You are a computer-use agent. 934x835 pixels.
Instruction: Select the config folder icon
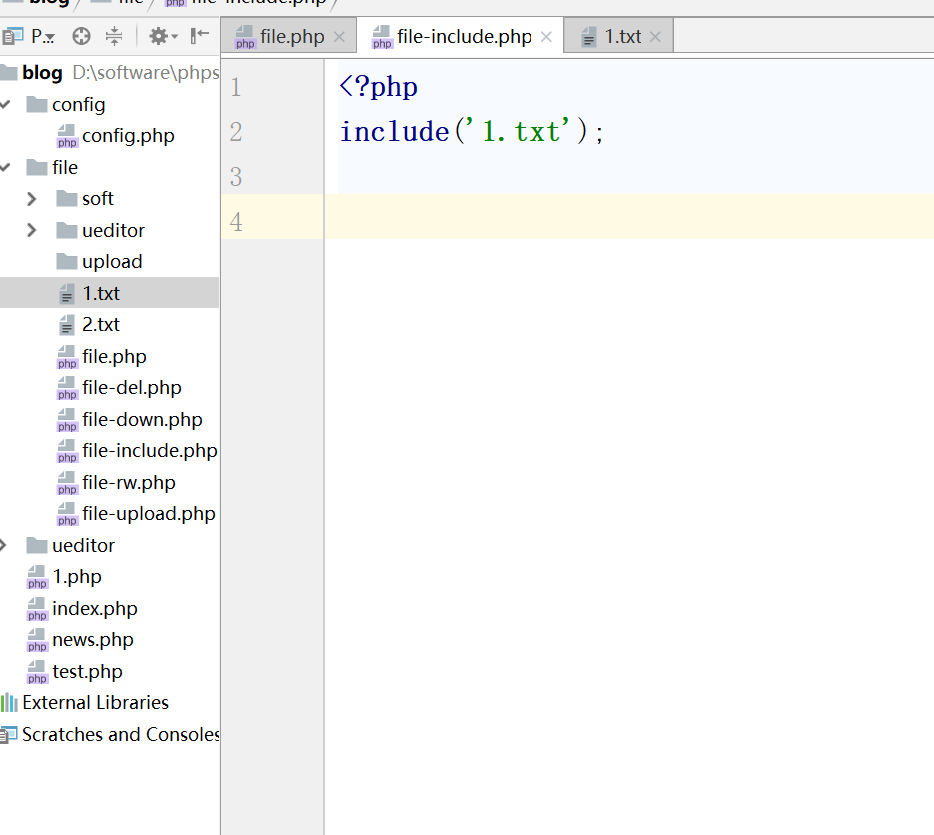[37, 105]
